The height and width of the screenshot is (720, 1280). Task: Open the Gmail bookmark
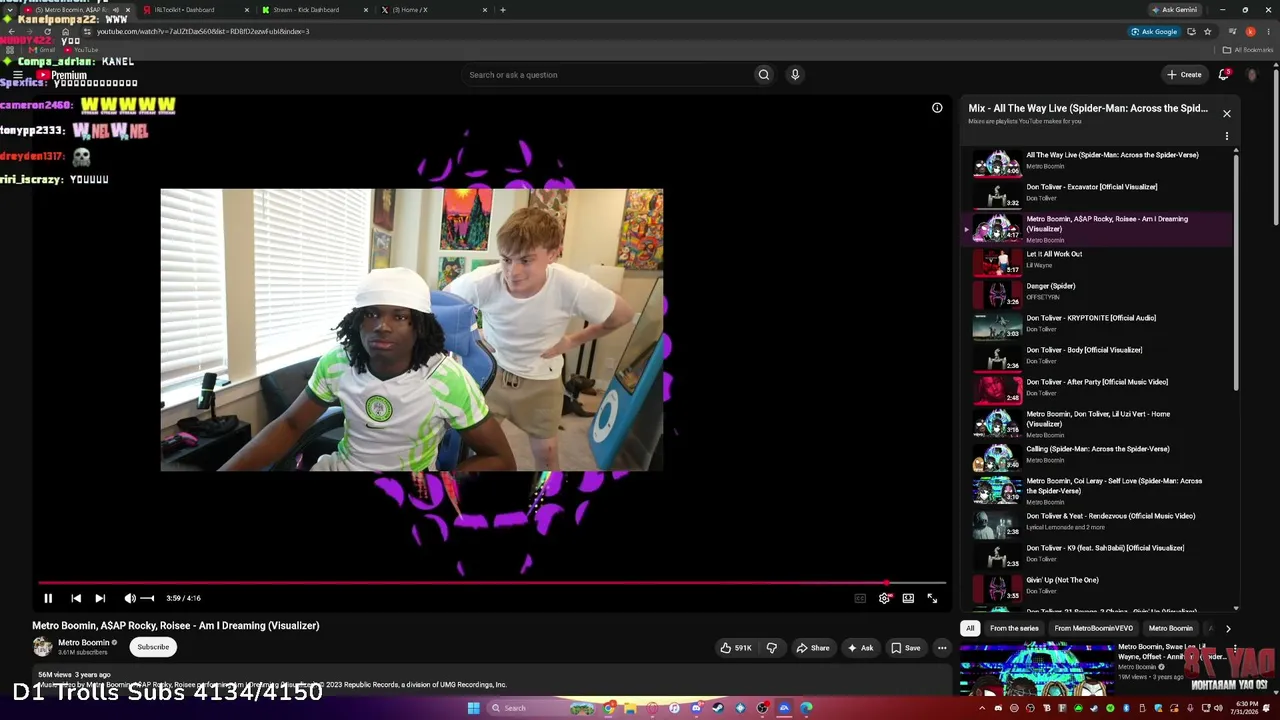[42, 50]
